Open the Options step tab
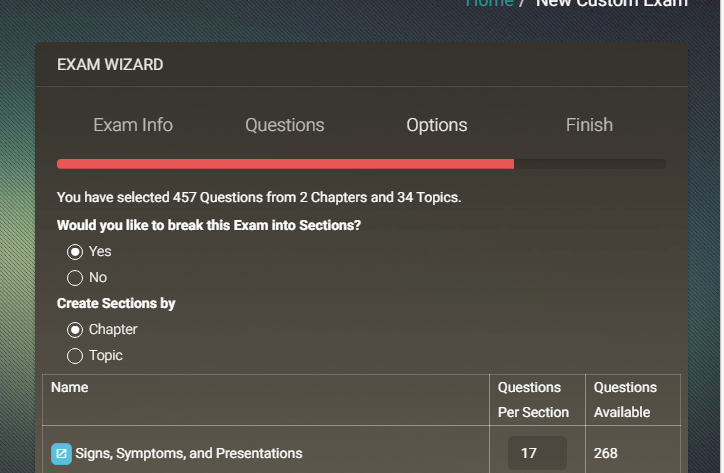724x473 pixels. click(437, 125)
